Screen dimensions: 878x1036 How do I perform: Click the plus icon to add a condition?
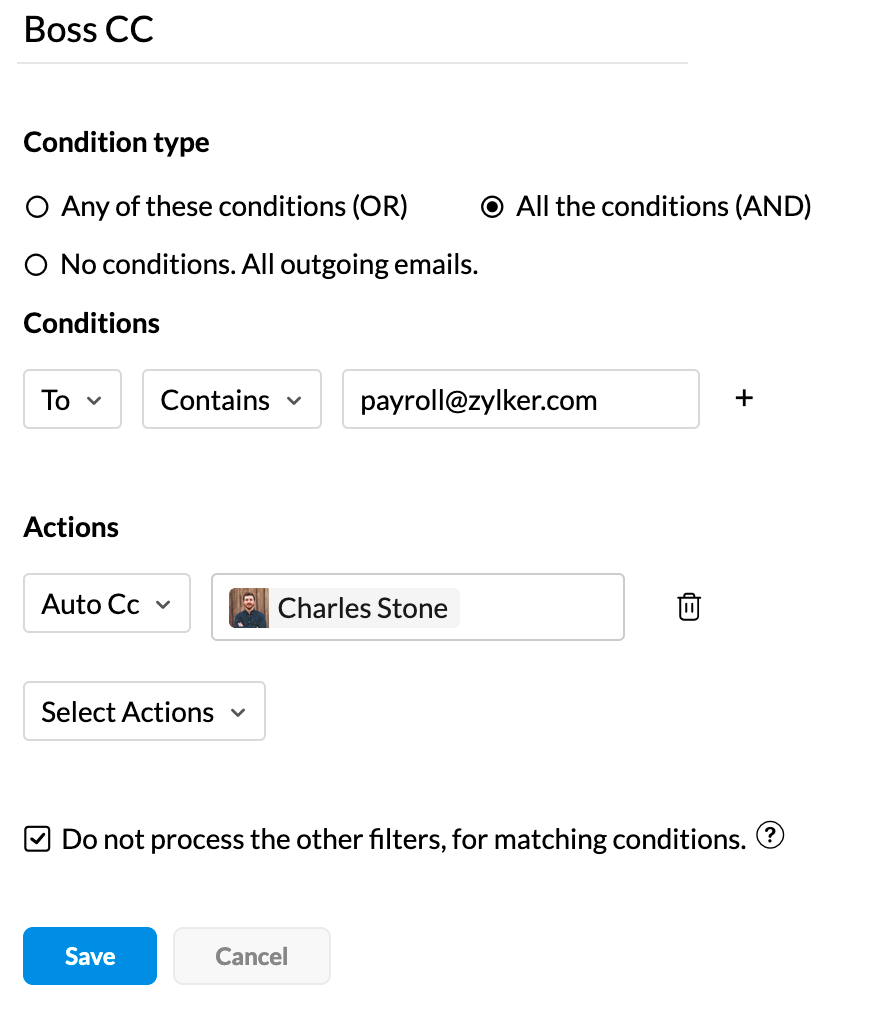click(x=744, y=398)
